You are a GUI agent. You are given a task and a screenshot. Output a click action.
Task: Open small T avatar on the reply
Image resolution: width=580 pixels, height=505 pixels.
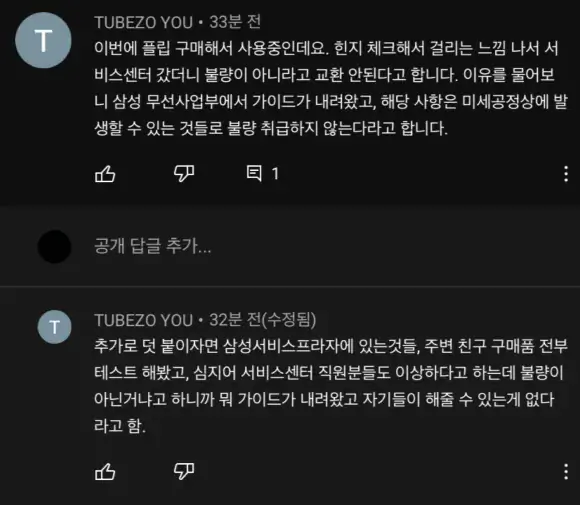click(x=54, y=327)
